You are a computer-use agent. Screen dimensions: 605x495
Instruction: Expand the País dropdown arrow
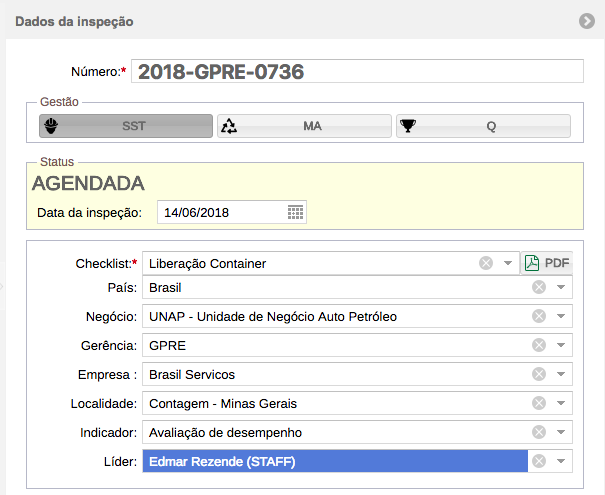[x=561, y=287]
